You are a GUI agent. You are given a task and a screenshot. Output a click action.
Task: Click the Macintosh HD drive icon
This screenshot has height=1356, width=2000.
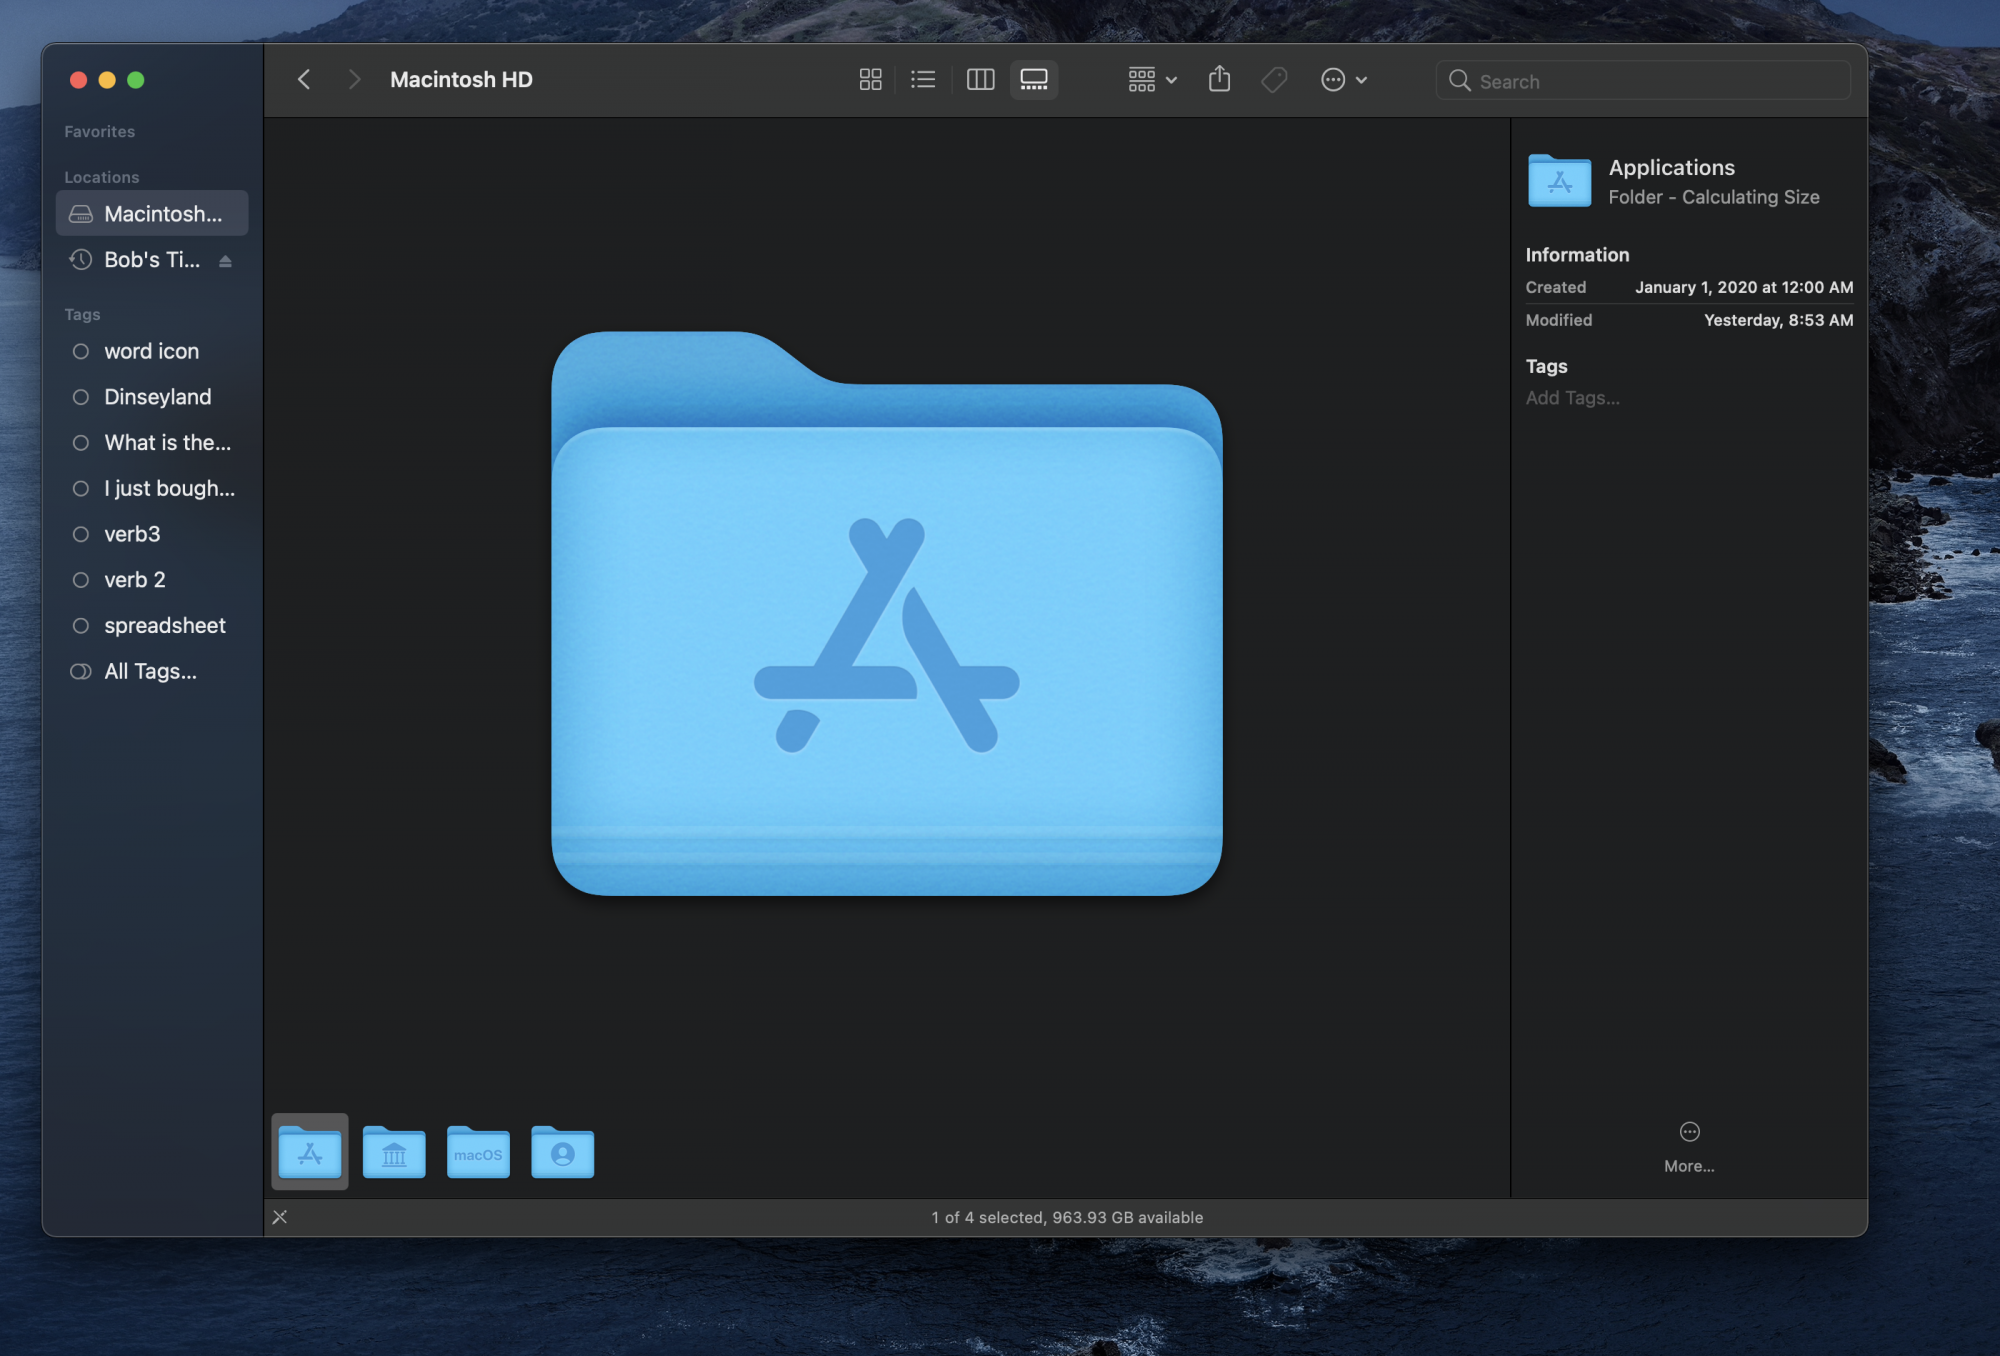click(81, 214)
